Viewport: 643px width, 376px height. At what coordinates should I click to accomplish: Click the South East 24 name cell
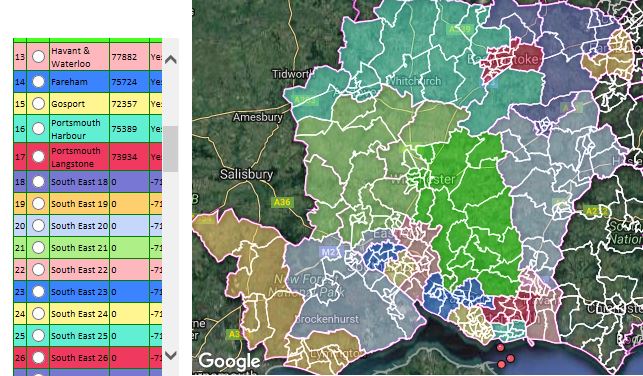click(80, 314)
